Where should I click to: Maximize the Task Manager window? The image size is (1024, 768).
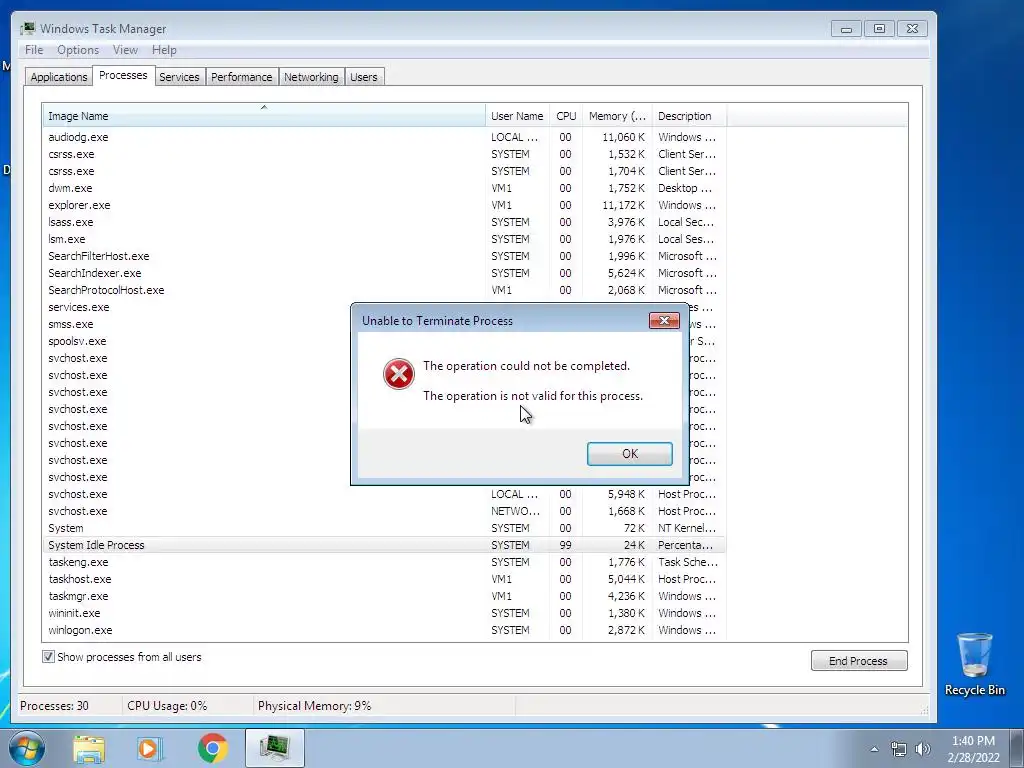[x=879, y=29]
